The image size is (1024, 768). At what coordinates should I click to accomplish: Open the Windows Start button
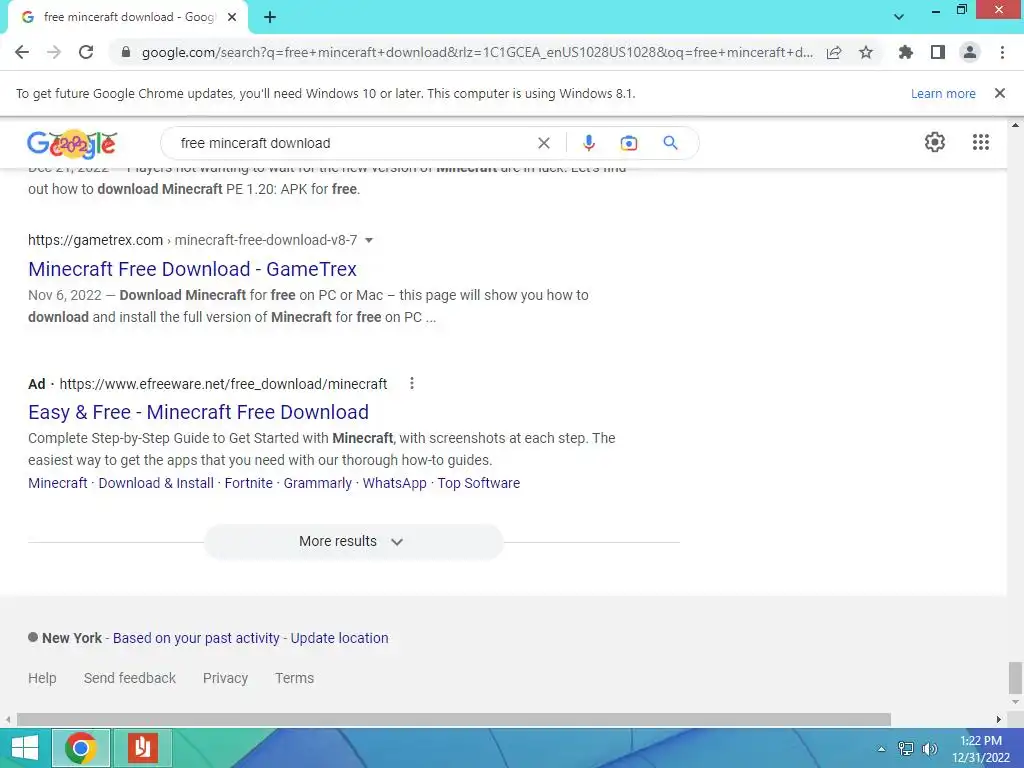(25, 748)
